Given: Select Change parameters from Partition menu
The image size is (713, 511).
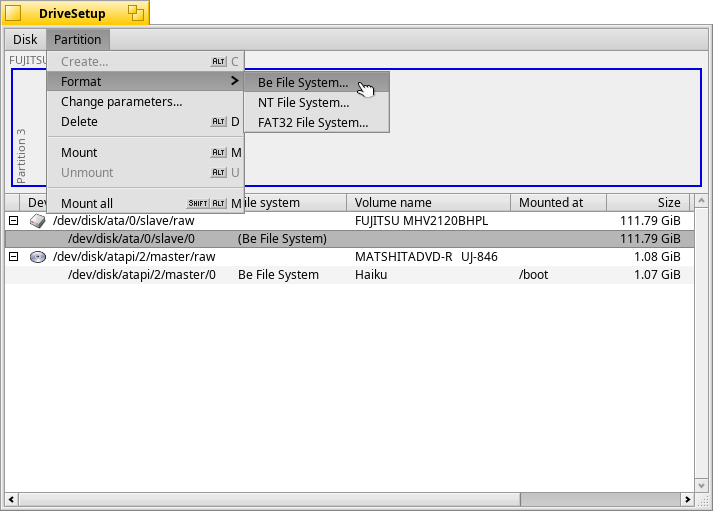Looking at the screenshot, I should 121,101.
